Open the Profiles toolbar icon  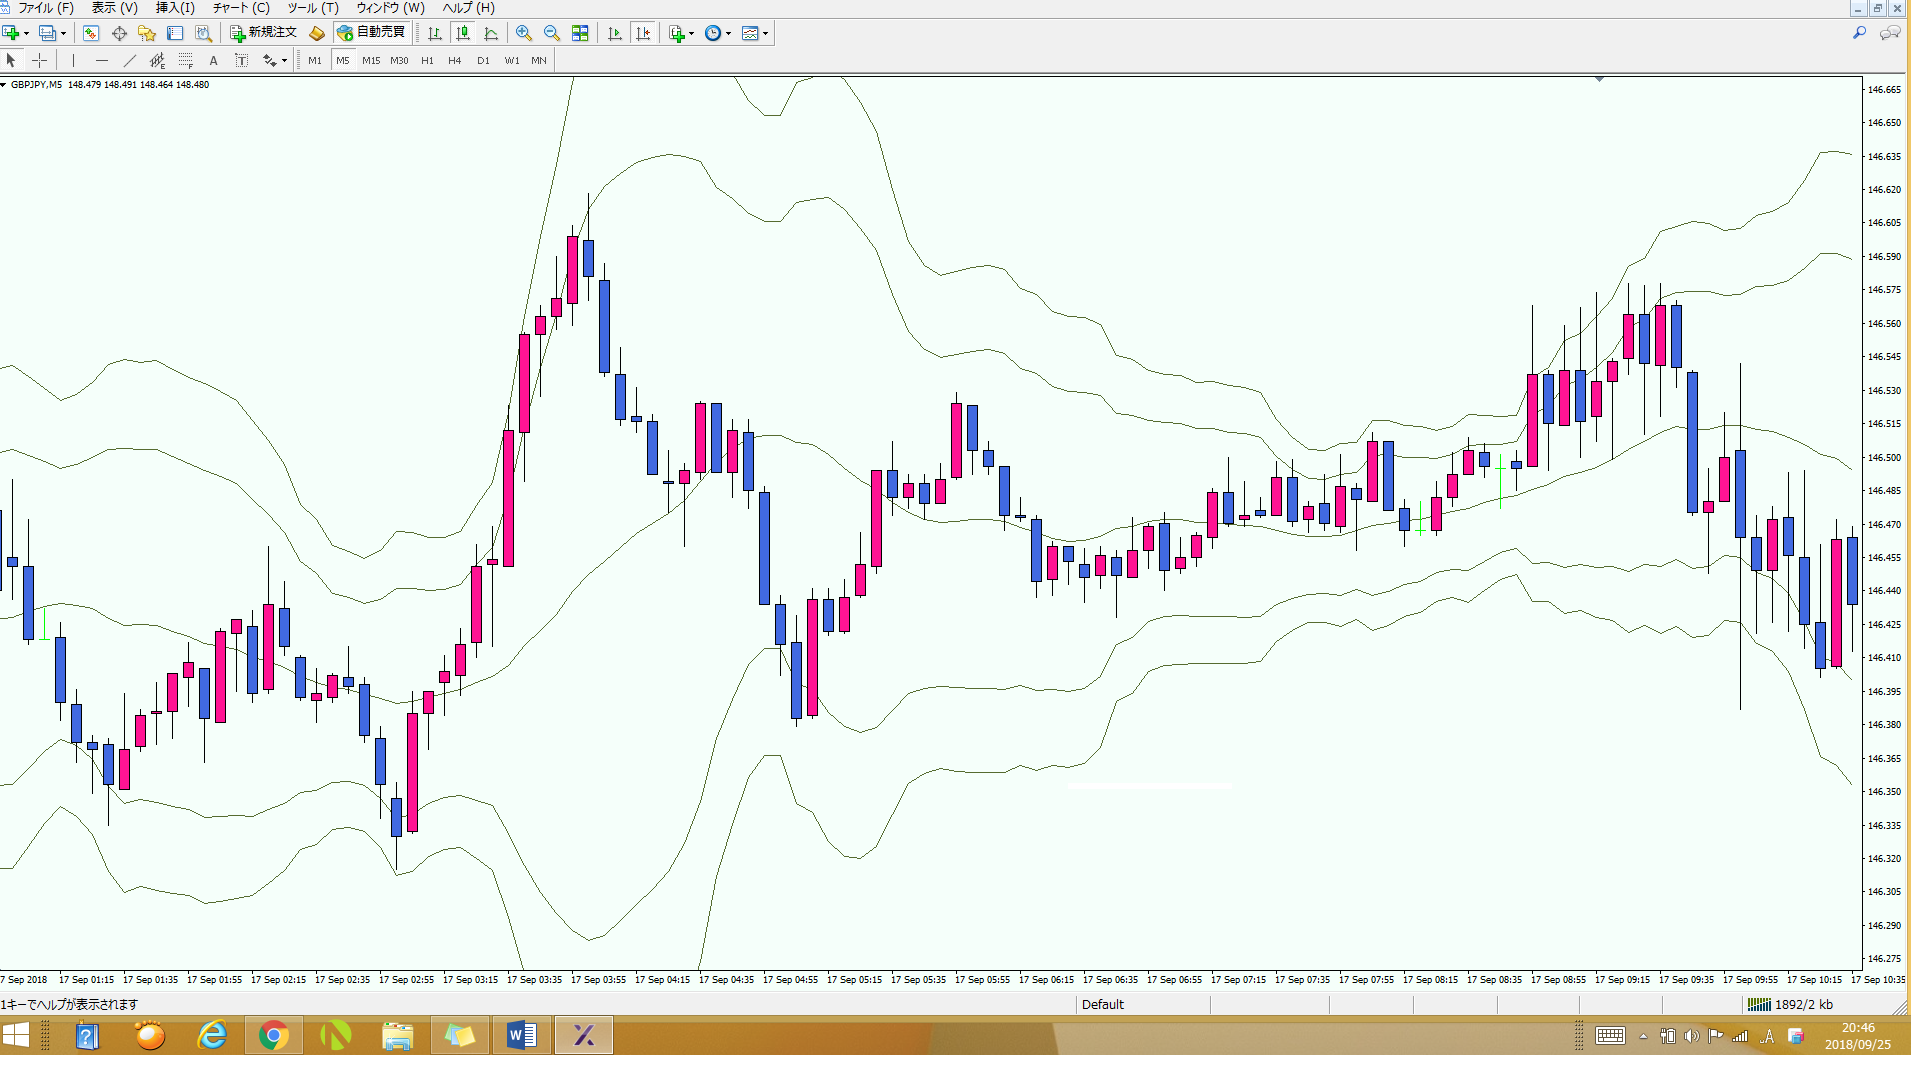[x=47, y=33]
